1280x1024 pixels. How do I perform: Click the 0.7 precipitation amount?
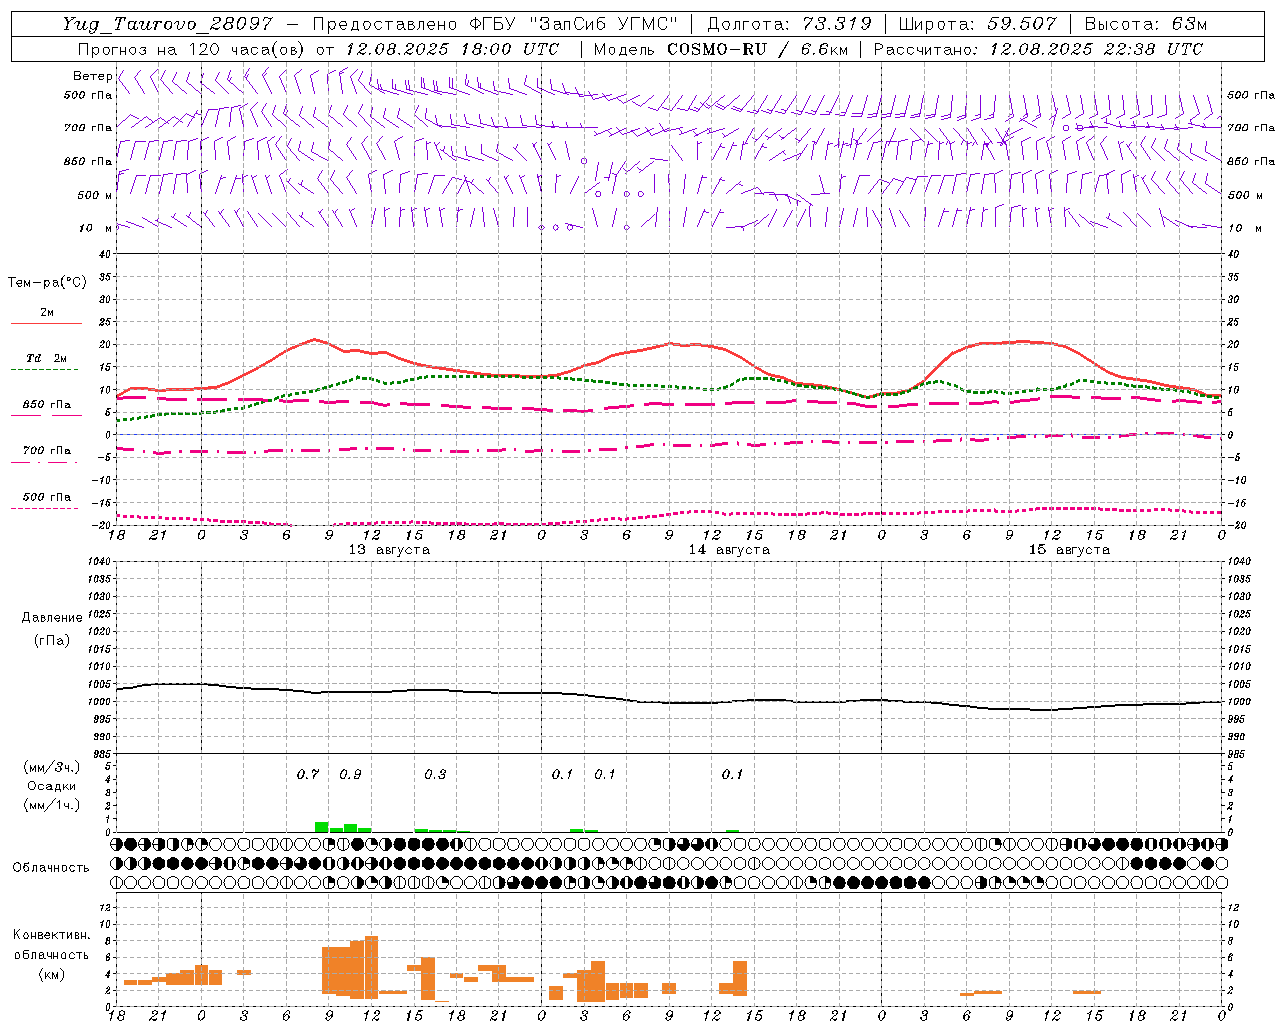(308, 775)
